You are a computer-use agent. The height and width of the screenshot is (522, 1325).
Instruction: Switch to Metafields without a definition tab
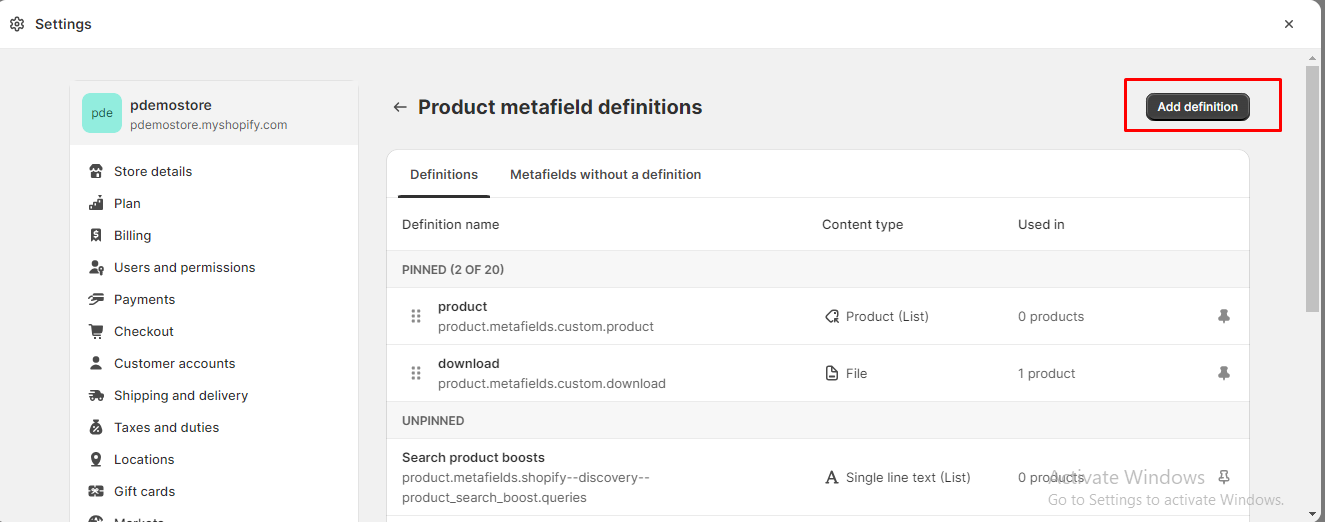click(x=605, y=174)
